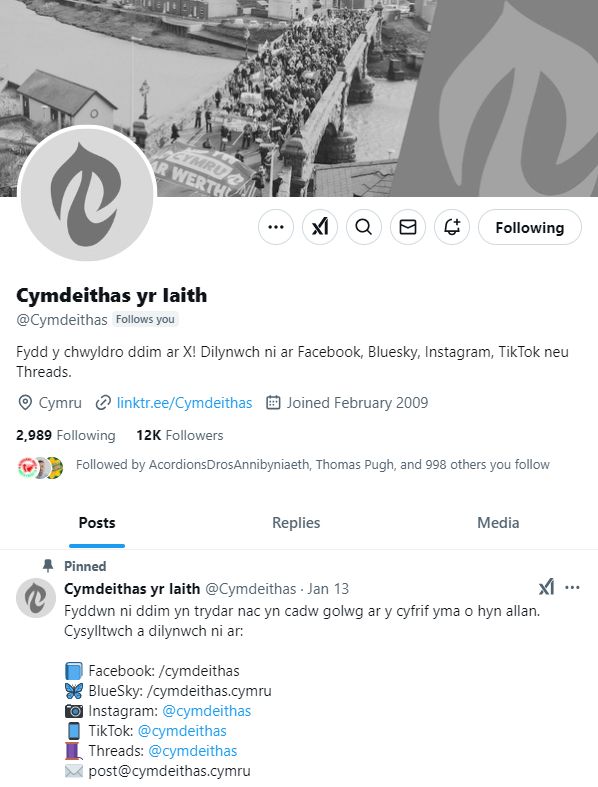Toggle post notifications bell icon
This screenshot has height=787, width=598.
click(452, 227)
